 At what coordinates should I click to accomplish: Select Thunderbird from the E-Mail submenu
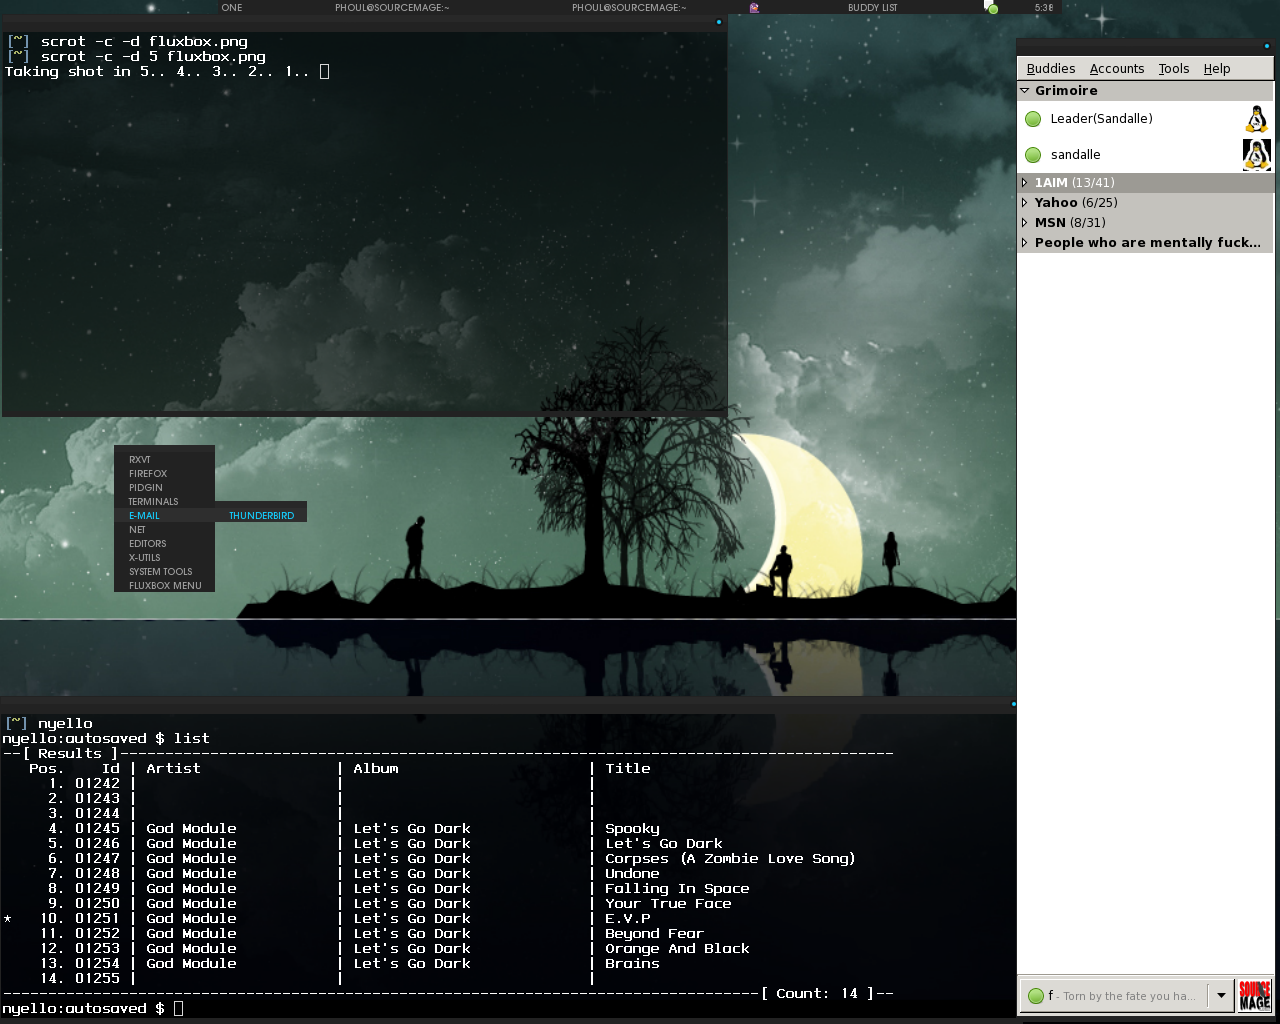(261, 516)
